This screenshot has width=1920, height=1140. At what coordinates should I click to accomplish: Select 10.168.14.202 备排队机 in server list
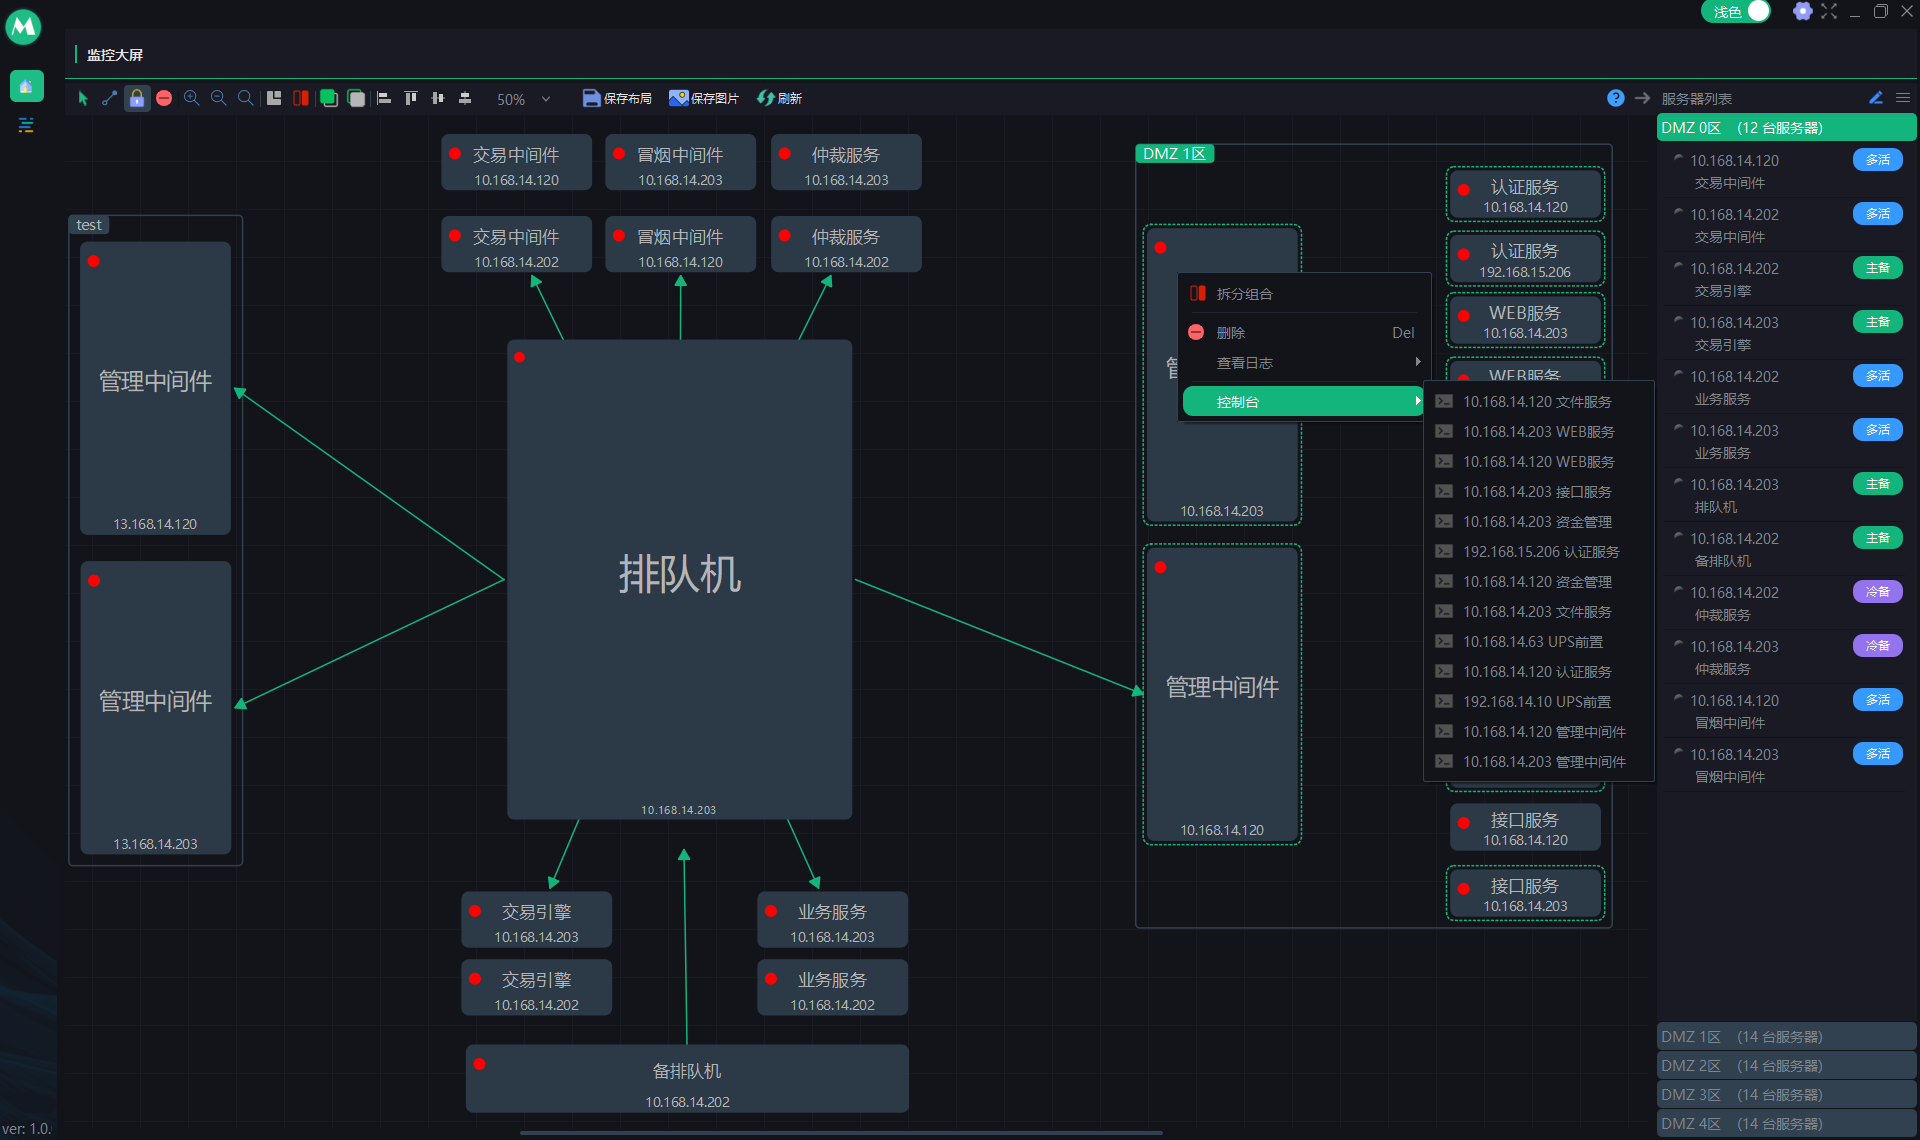click(1786, 549)
